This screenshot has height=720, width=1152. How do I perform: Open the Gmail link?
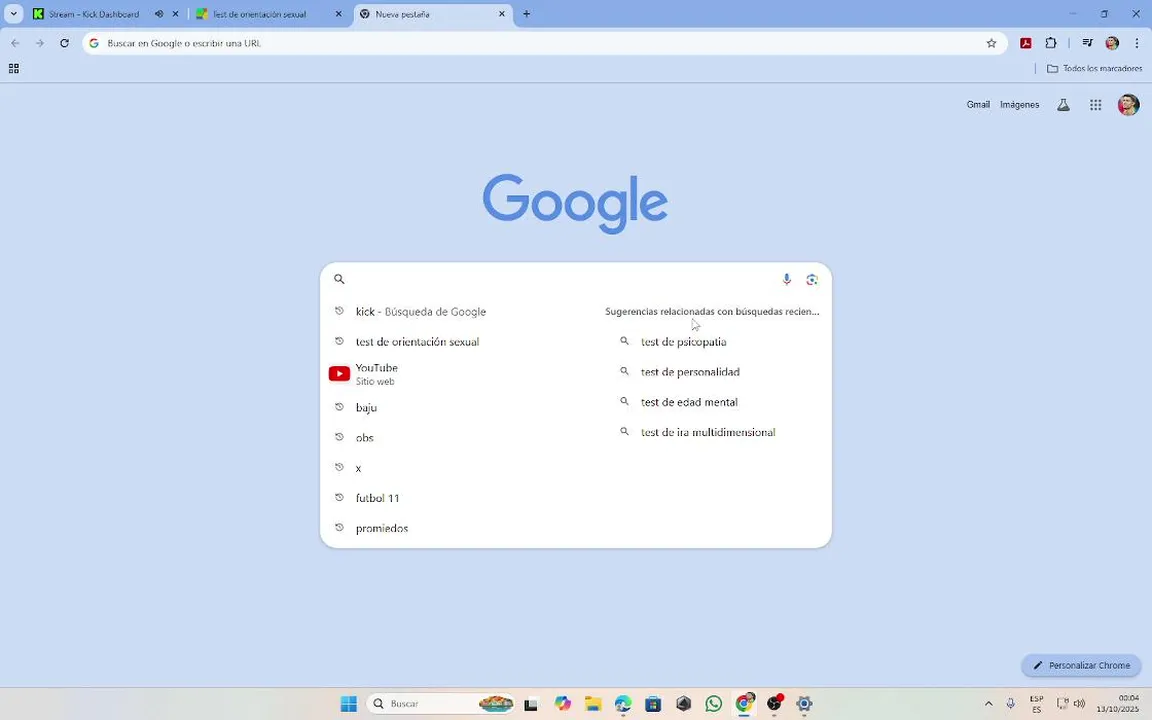978,105
